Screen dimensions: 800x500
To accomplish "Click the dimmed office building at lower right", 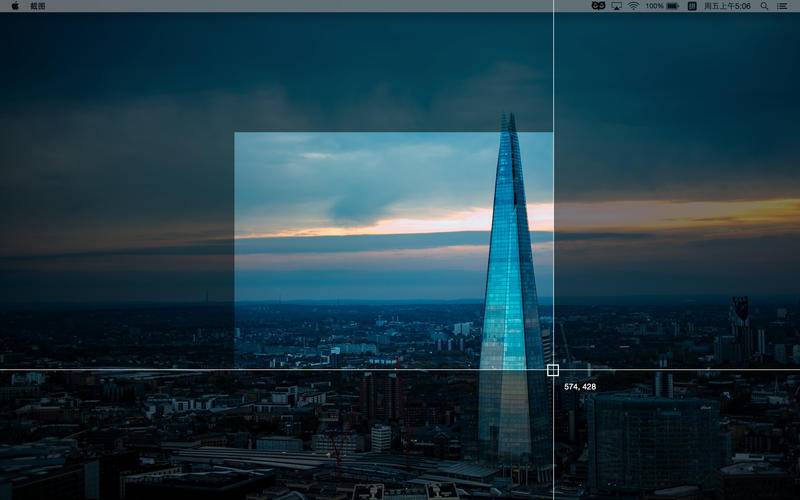I will pyautogui.click(x=650, y=440).
